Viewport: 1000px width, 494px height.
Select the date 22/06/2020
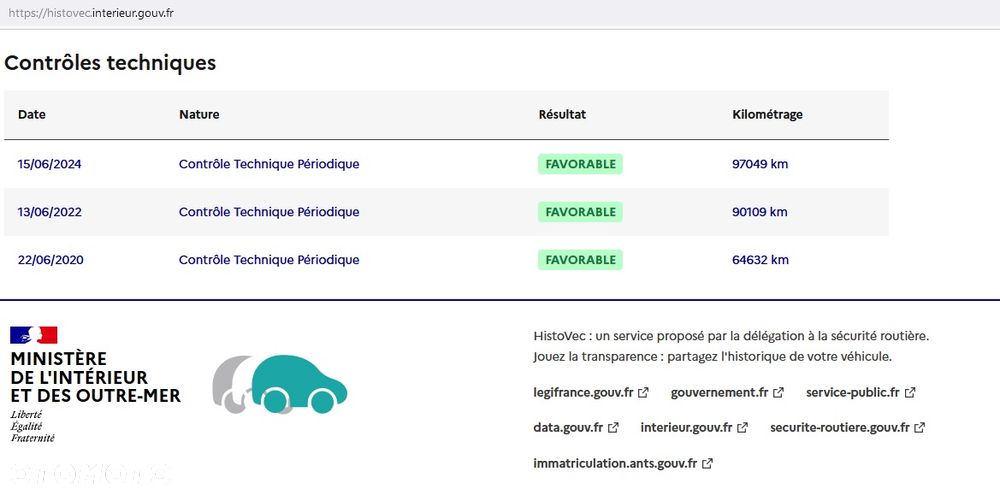click(x=50, y=260)
